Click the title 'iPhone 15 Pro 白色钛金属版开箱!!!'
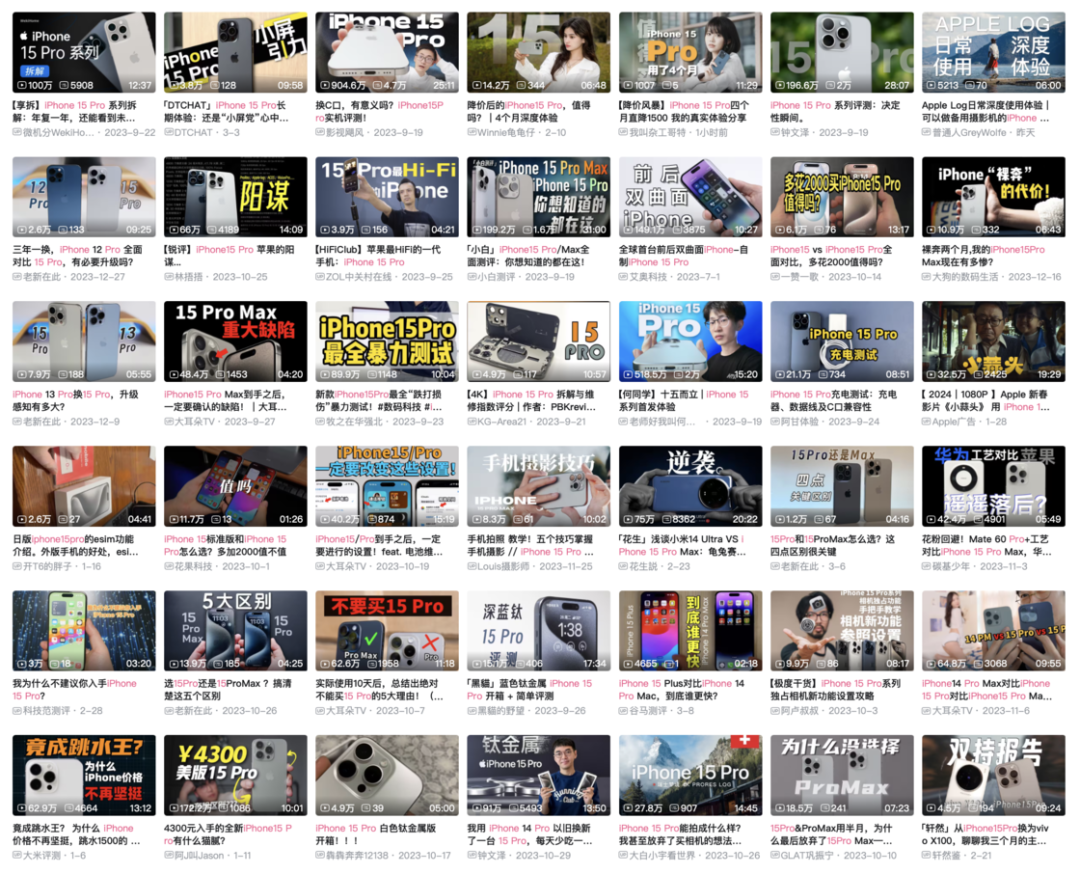This screenshot has height=874, width=1080. pyautogui.click(x=376, y=835)
